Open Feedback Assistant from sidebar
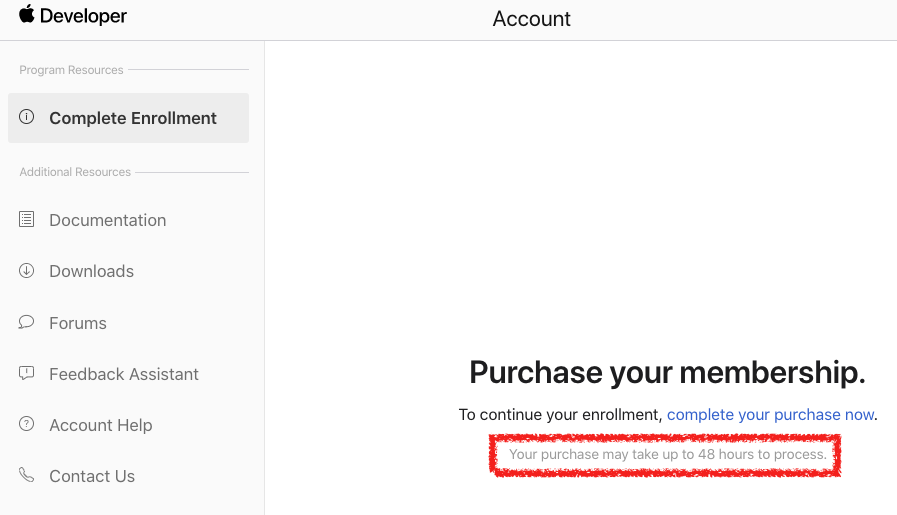This screenshot has height=515, width=897. pyautogui.click(x=124, y=374)
